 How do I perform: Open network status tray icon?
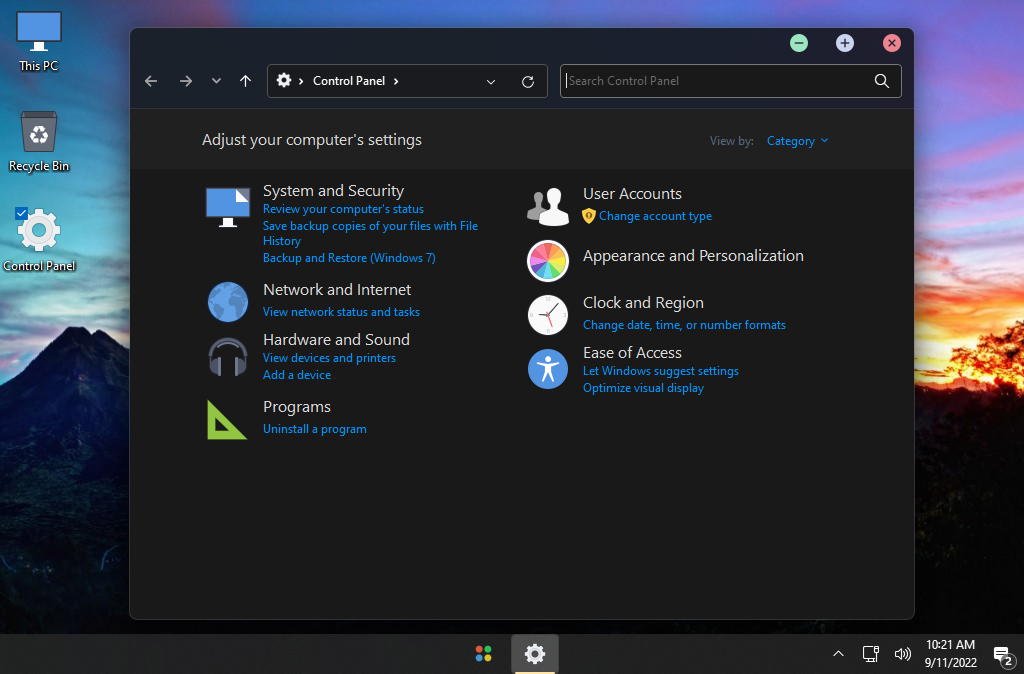pyautogui.click(x=871, y=654)
